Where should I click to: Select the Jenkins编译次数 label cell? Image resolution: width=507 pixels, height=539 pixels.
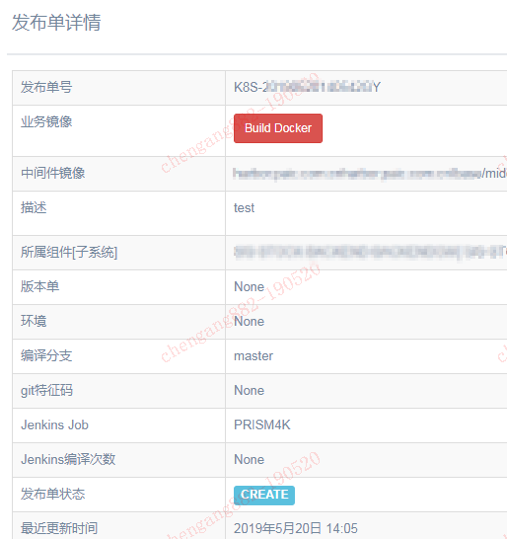point(119,460)
